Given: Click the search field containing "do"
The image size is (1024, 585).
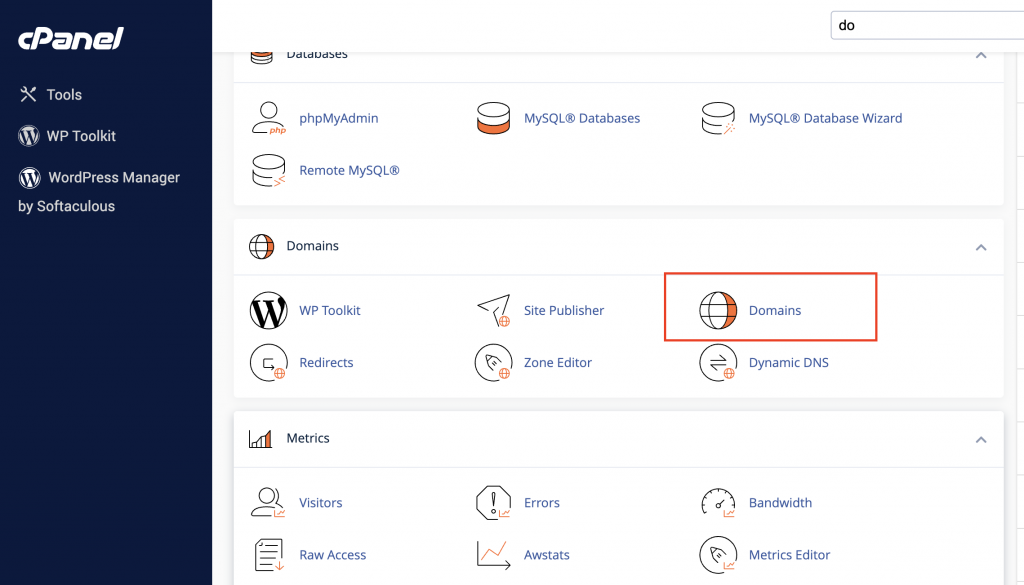Looking at the screenshot, I should 927,25.
